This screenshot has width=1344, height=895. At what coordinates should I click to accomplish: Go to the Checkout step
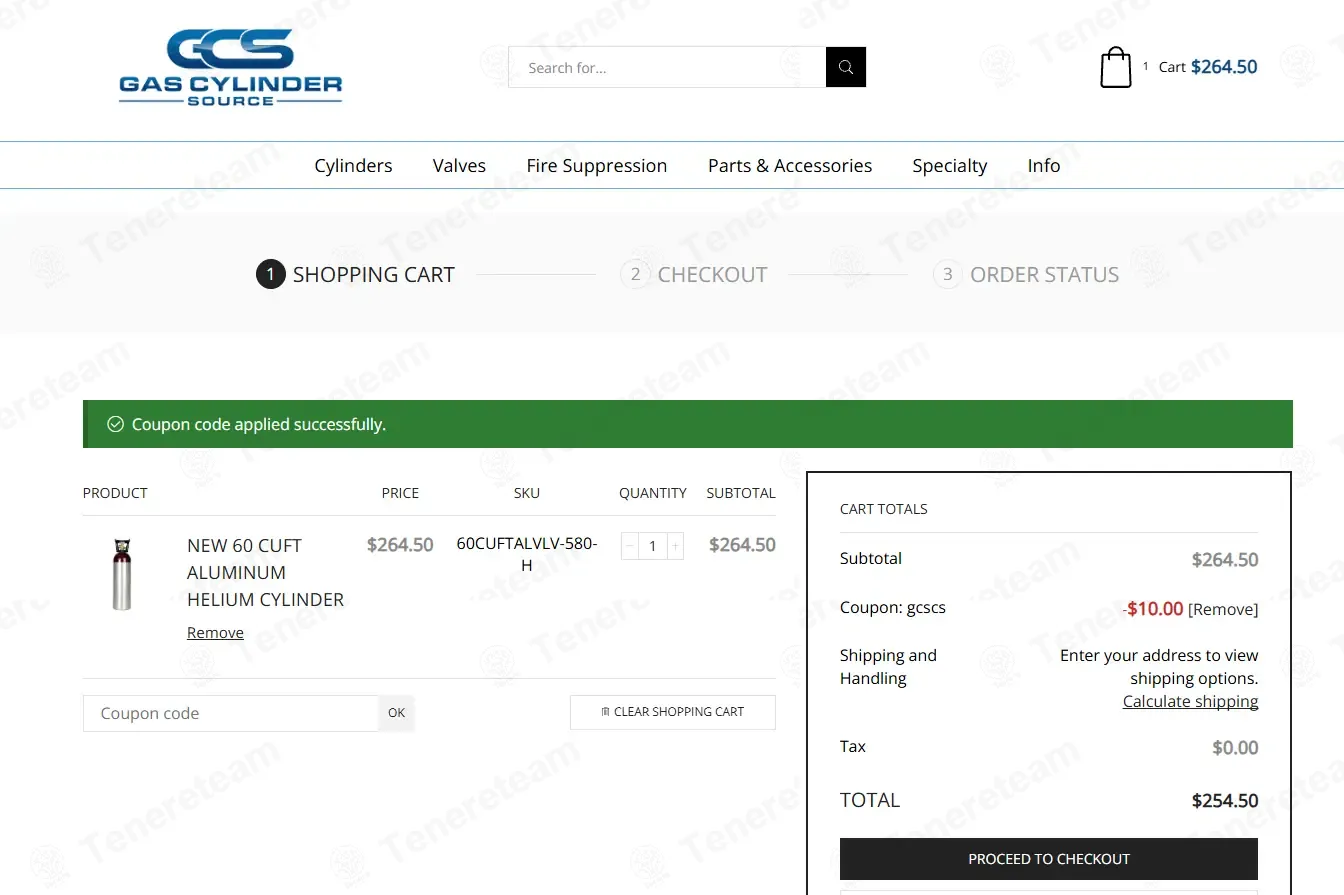(x=694, y=274)
